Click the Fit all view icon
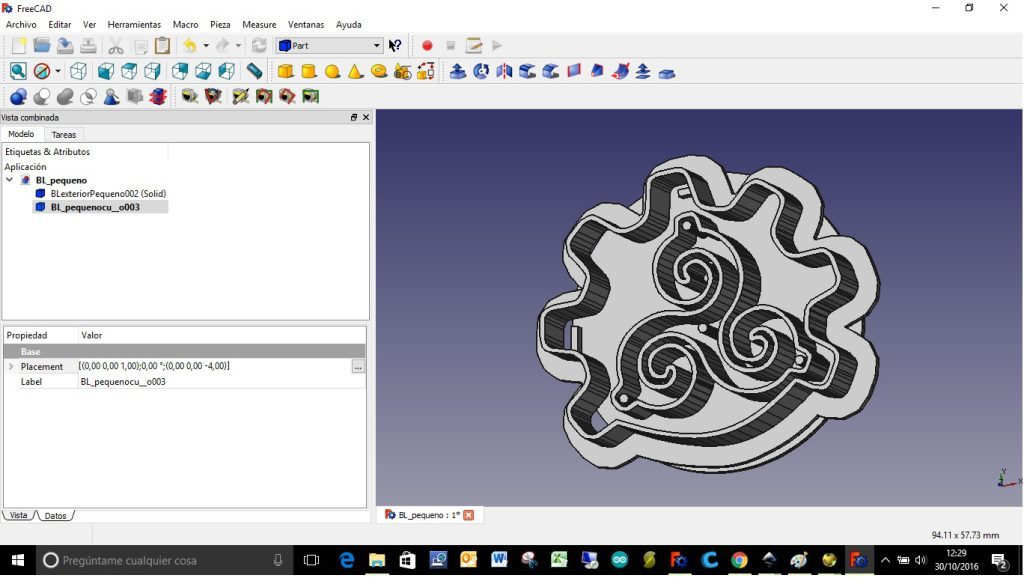 tap(18, 72)
